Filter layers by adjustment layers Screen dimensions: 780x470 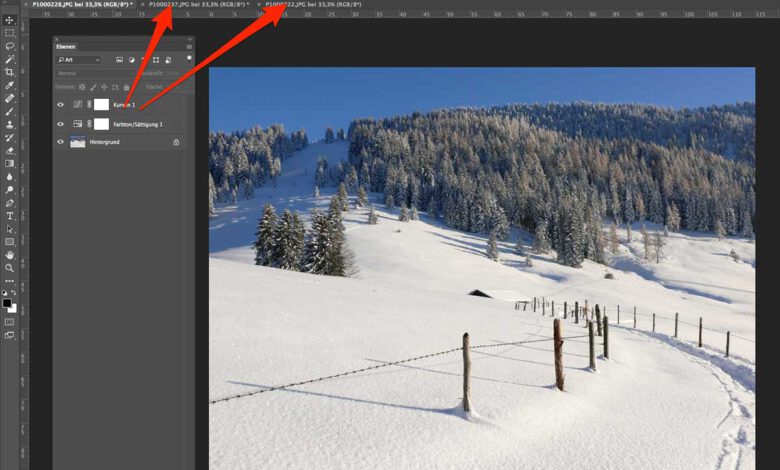coord(132,60)
